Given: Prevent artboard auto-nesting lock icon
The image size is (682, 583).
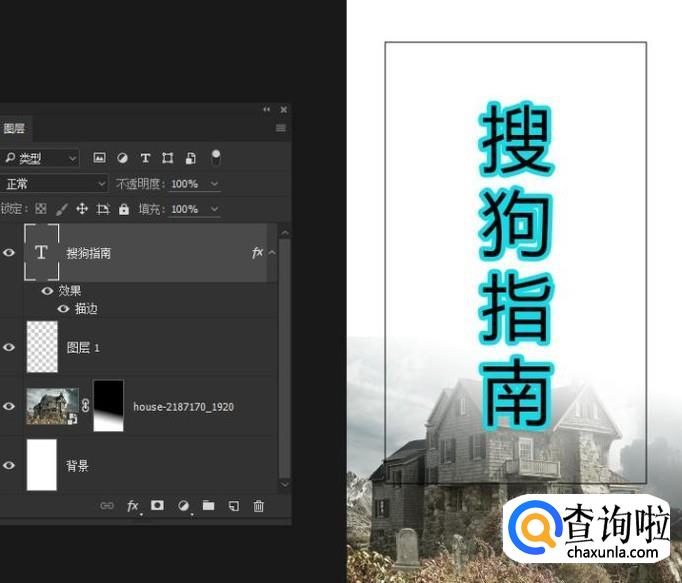Looking at the screenshot, I should coord(103,209).
